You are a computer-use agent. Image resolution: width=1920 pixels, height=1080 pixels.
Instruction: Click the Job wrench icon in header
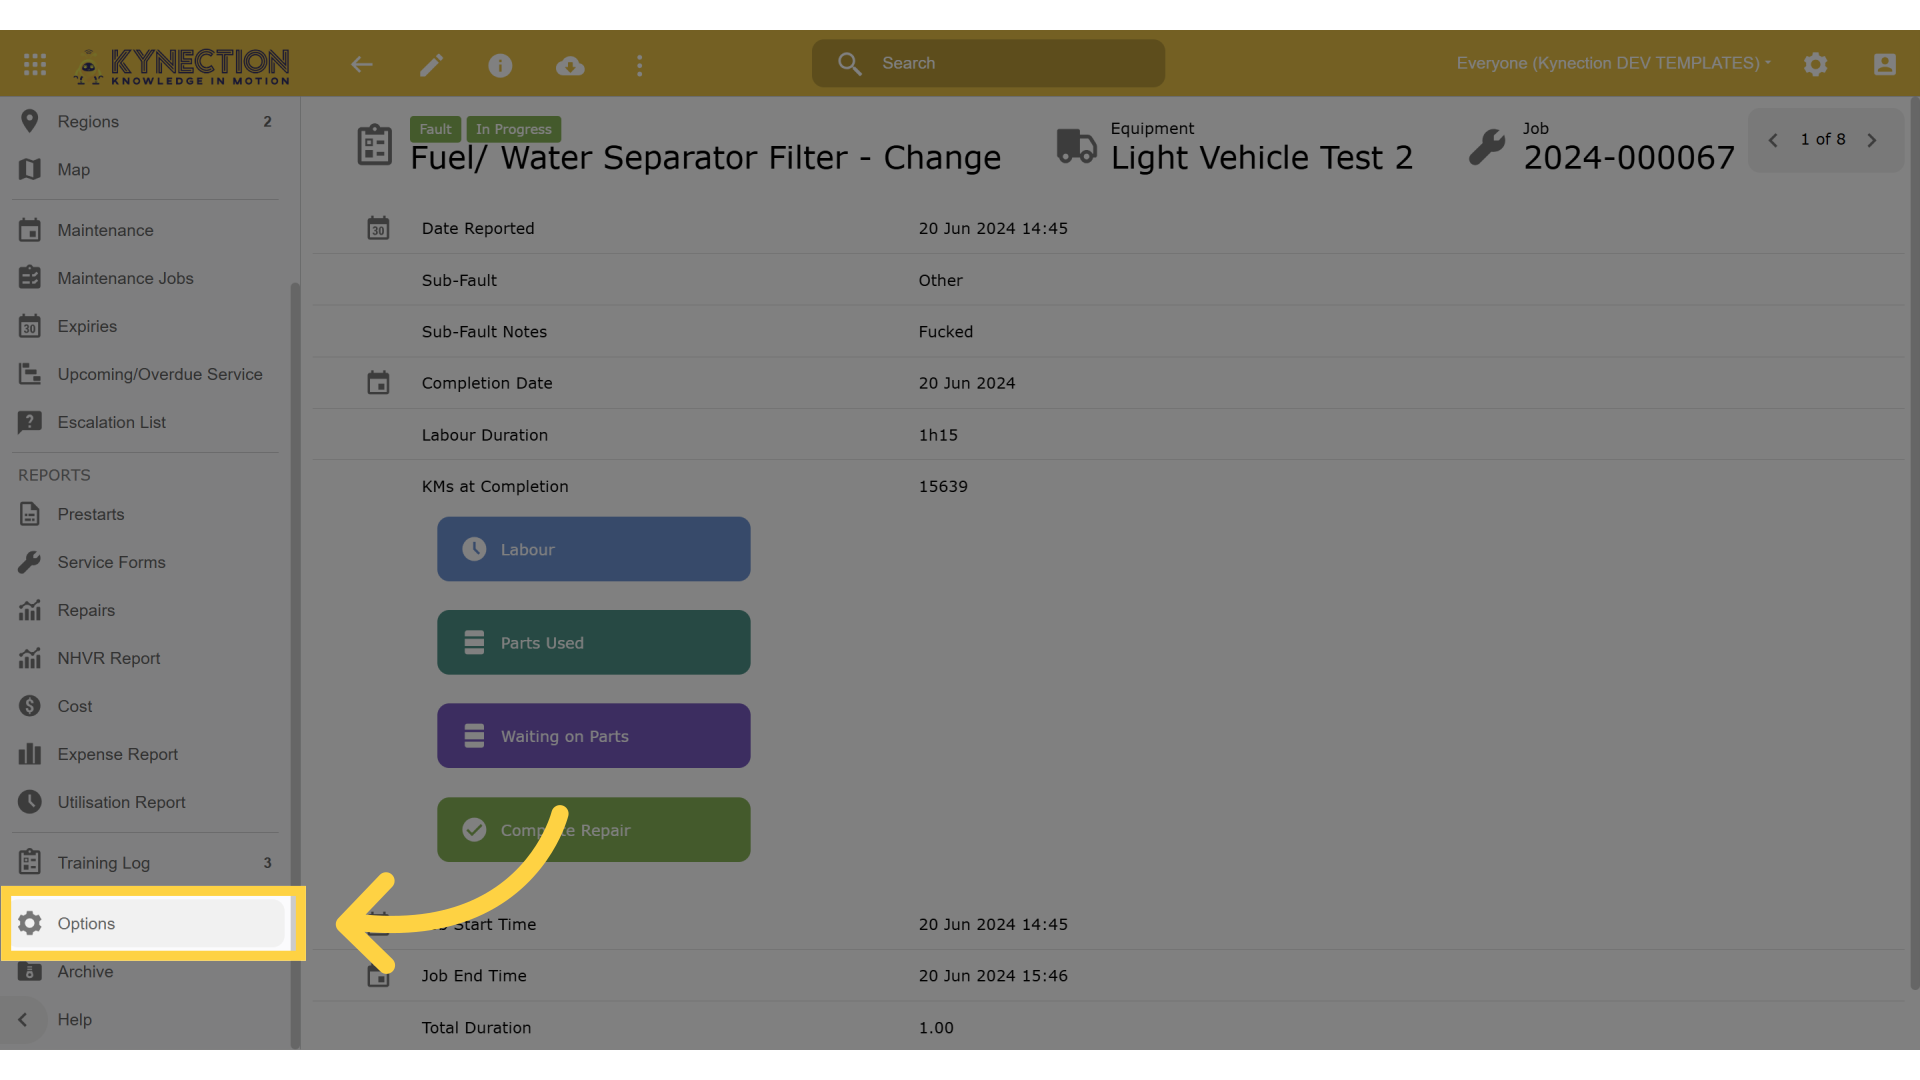coord(1487,147)
